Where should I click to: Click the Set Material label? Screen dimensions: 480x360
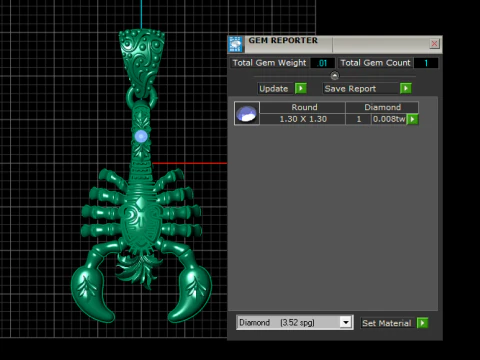point(387,323)
